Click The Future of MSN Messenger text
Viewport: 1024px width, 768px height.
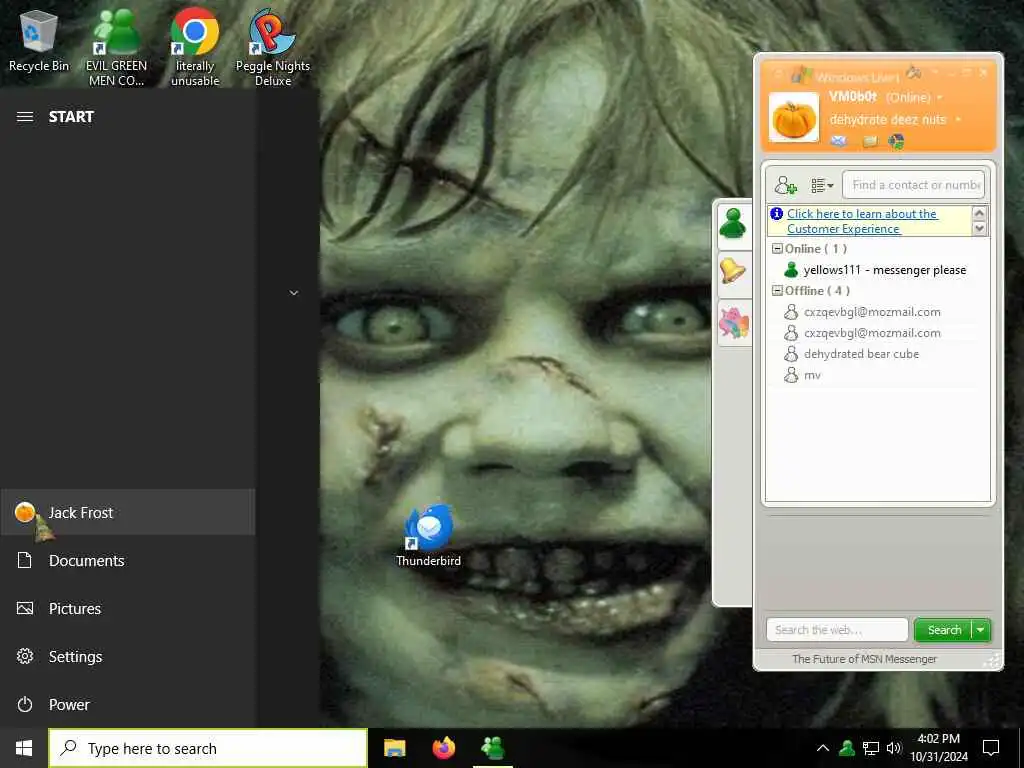(864, 659)
